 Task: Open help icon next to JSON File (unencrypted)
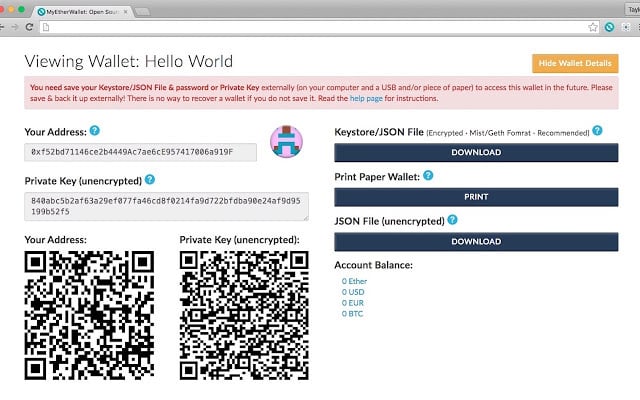point(452,220)
